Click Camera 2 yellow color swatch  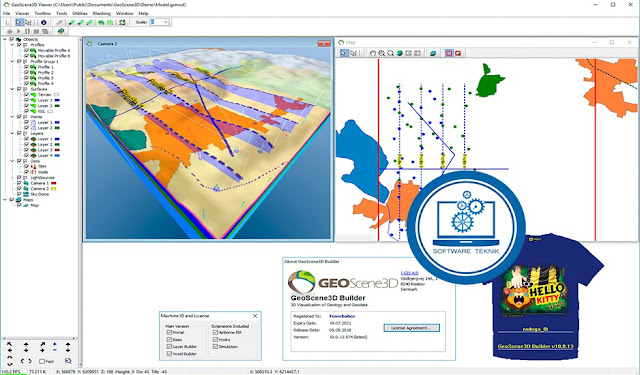pyautogui.click(x=54, y=189)
